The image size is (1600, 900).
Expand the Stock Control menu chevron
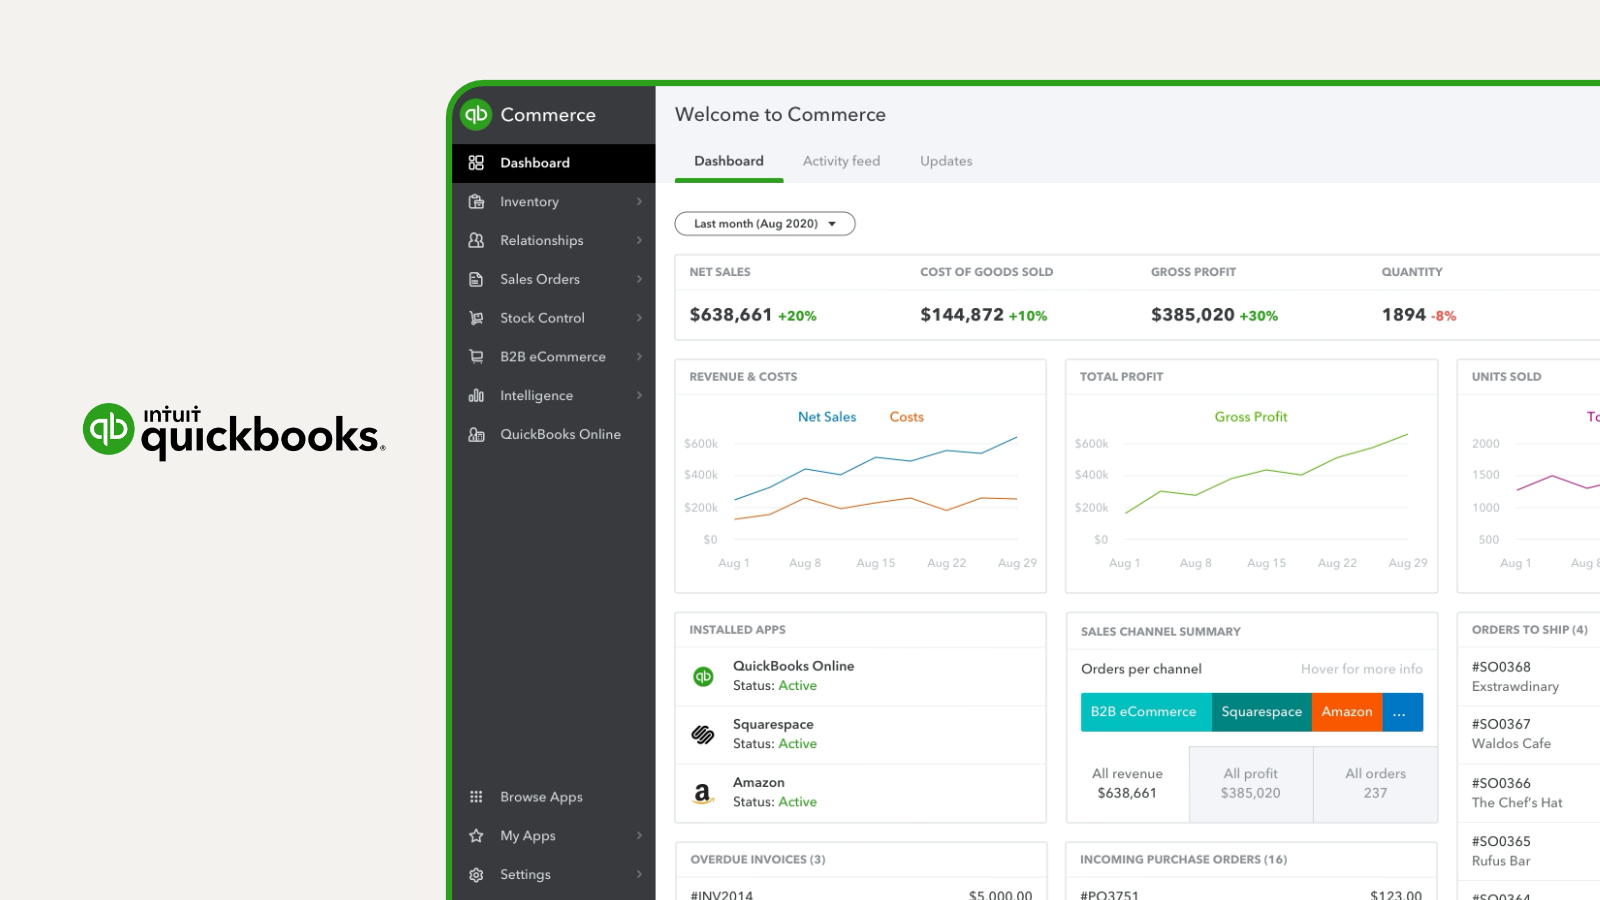[639, 318]
